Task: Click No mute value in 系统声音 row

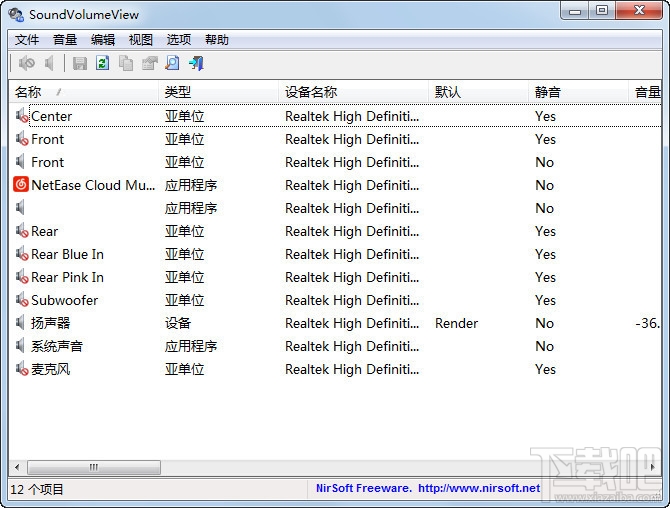Action: 544,346
